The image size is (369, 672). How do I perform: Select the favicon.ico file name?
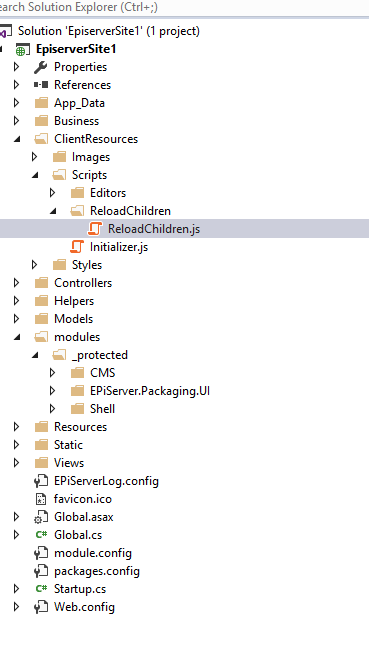(x=83, y=499)
